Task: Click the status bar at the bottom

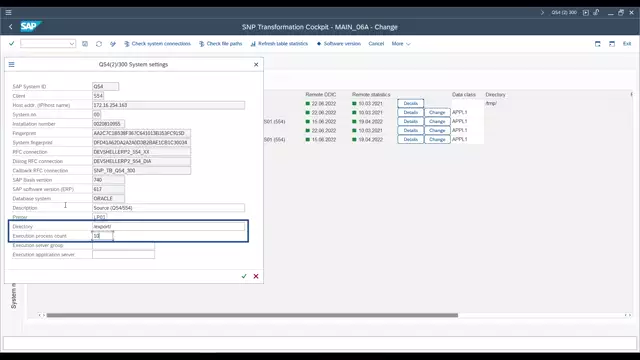Action: [320, 343]
